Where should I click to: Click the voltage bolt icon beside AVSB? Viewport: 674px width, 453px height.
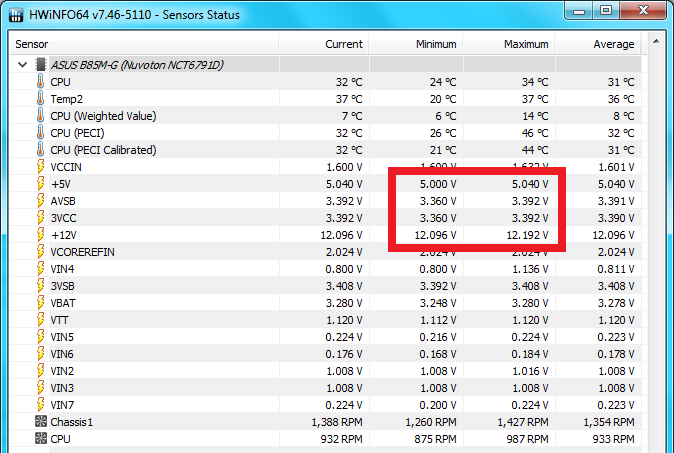click(40, 201)
